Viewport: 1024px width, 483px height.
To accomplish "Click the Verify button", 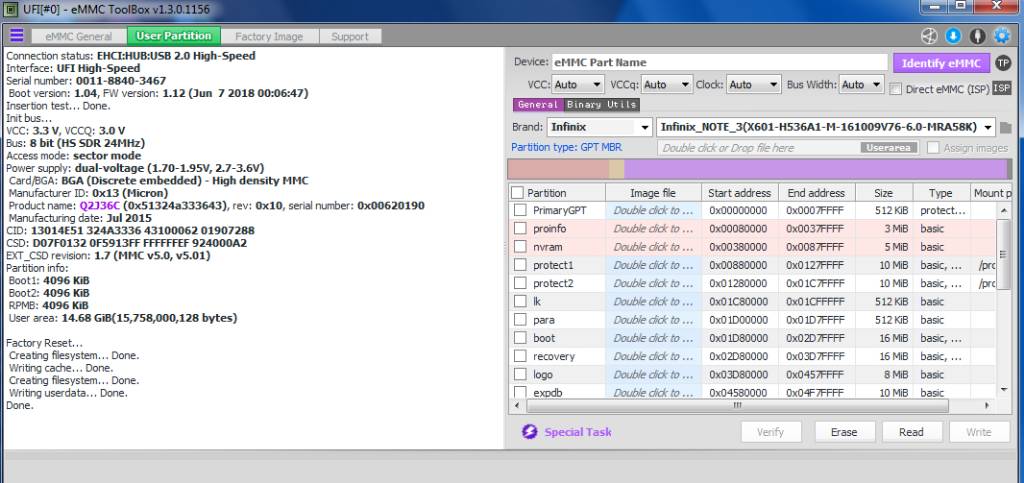I will [771, 432].
